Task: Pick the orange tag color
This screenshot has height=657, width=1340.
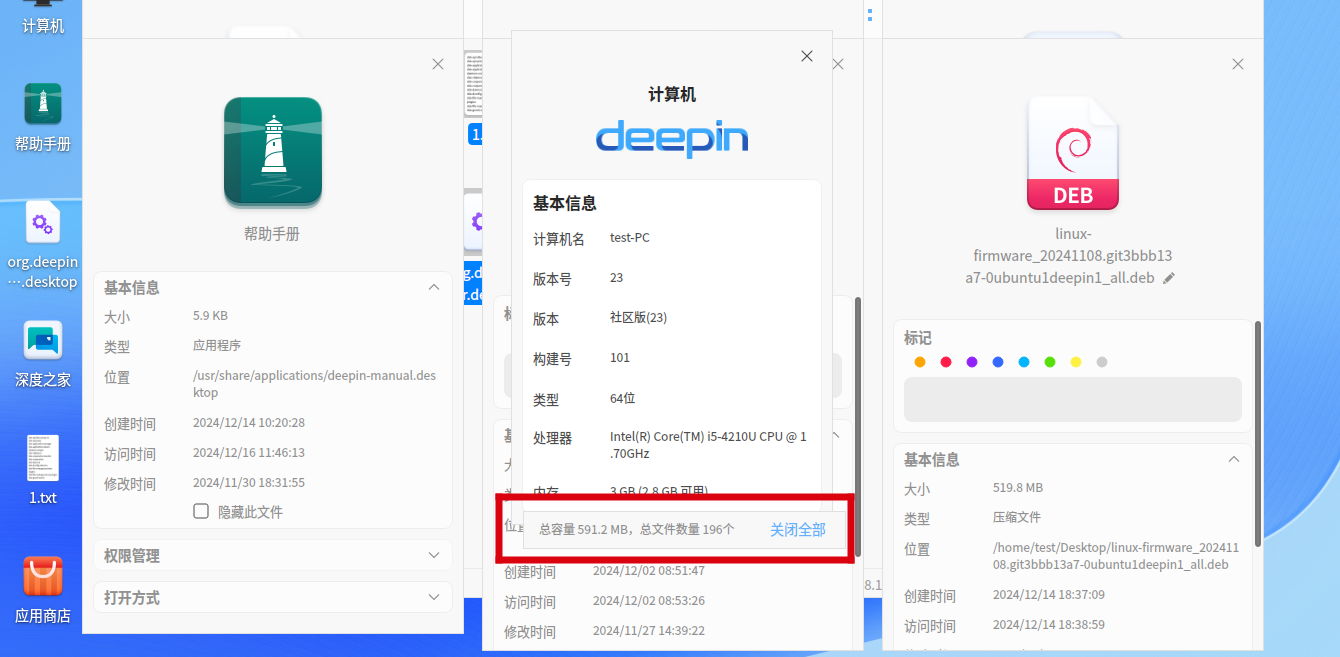Action: click(920, 362)
